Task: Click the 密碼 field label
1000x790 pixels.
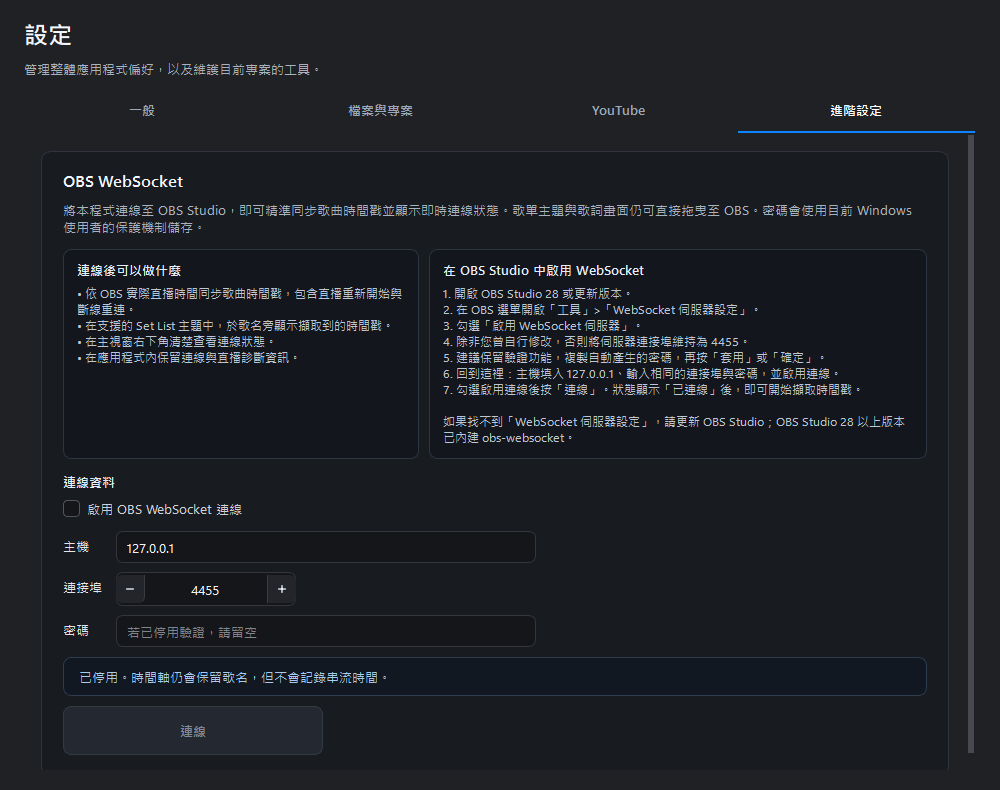Action: click(76, 631)
